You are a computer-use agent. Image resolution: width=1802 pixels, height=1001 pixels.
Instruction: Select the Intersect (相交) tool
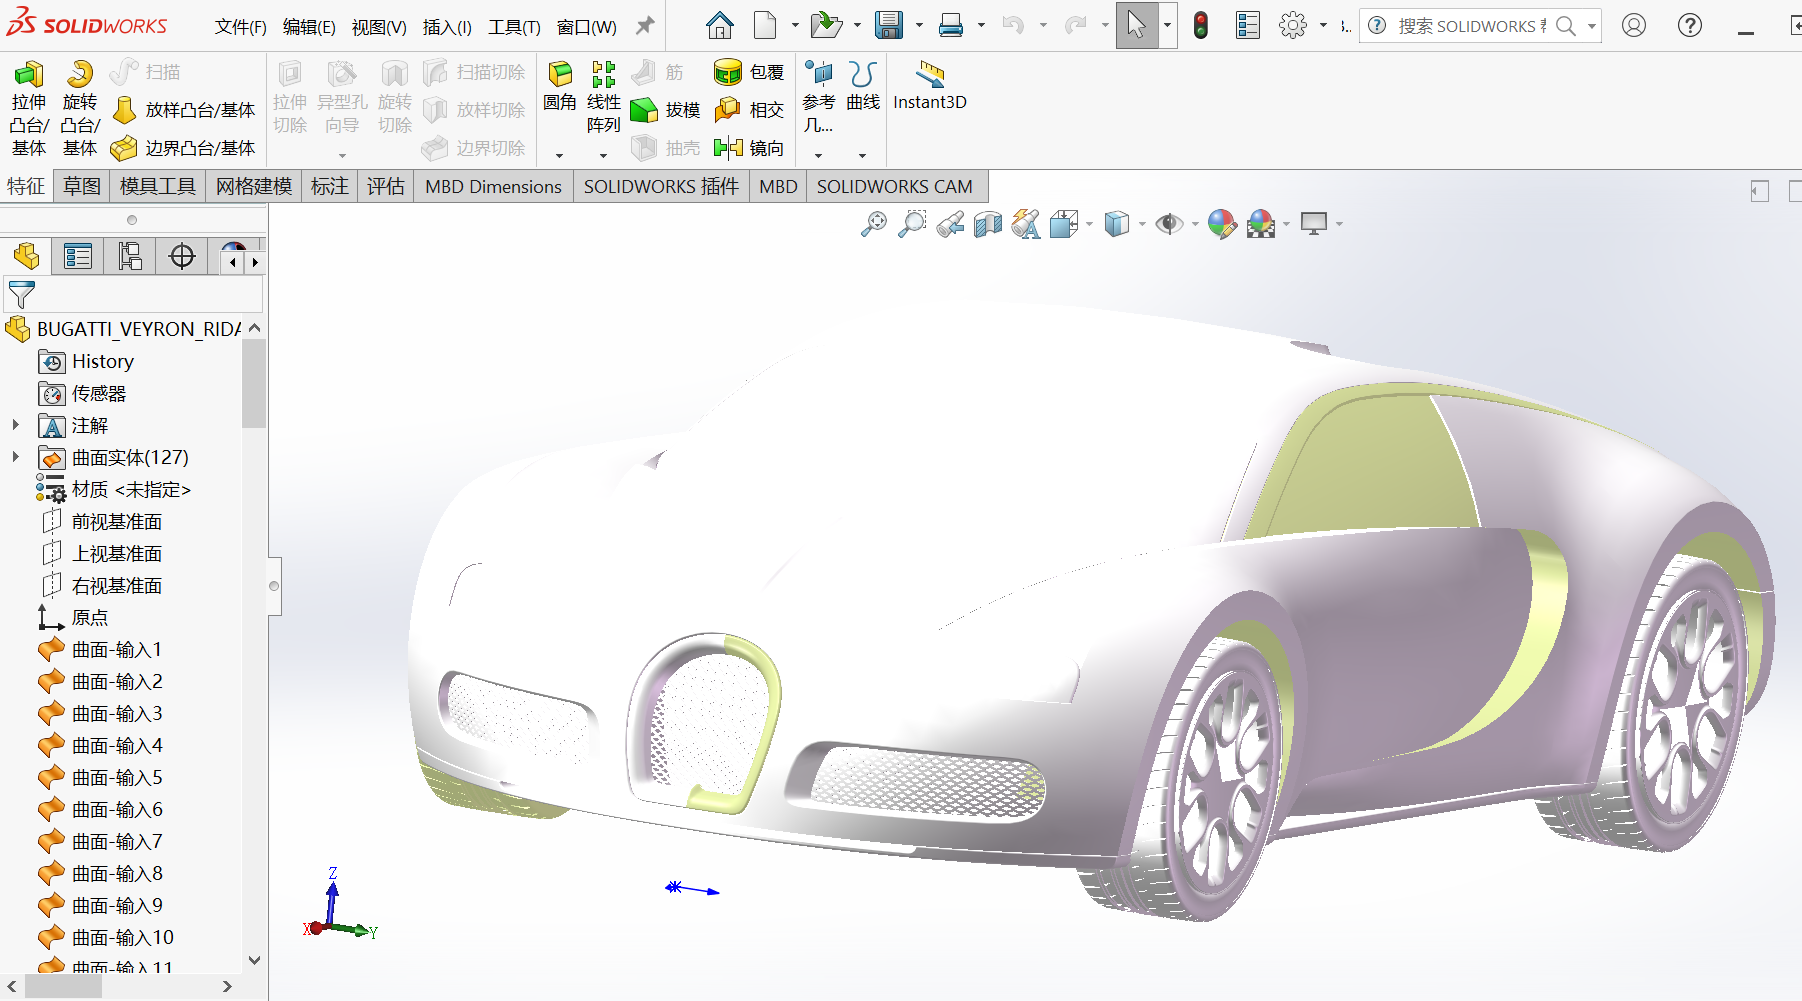749,110
